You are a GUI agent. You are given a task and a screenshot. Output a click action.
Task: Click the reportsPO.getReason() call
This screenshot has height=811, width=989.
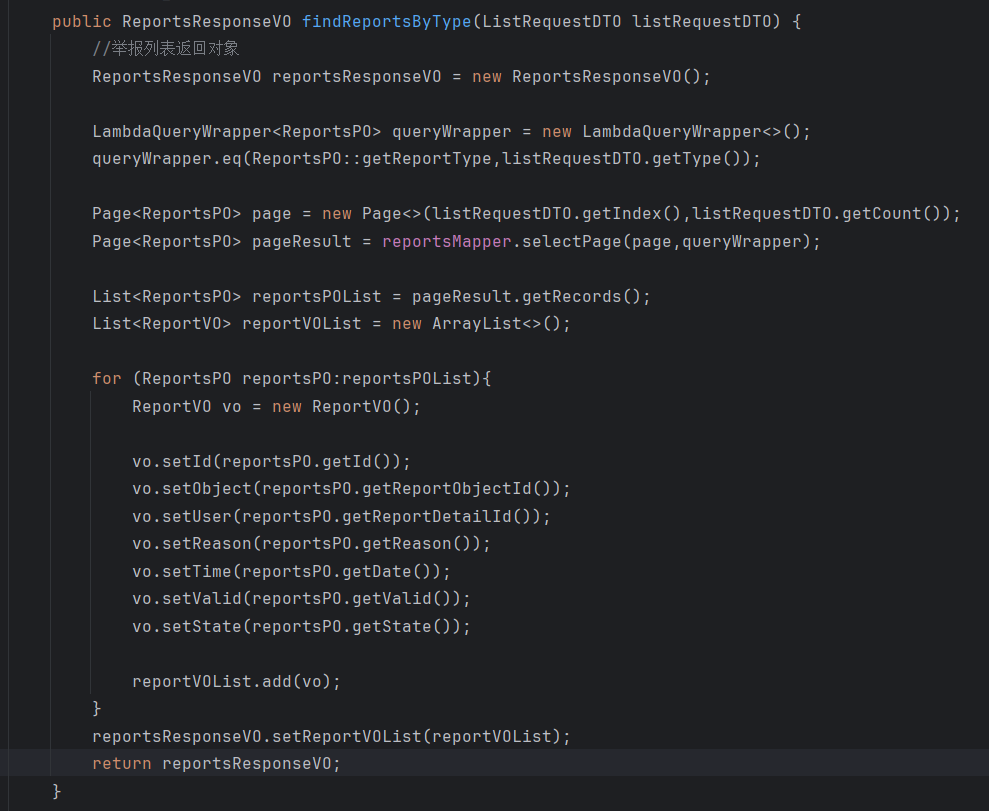[366, 543]
